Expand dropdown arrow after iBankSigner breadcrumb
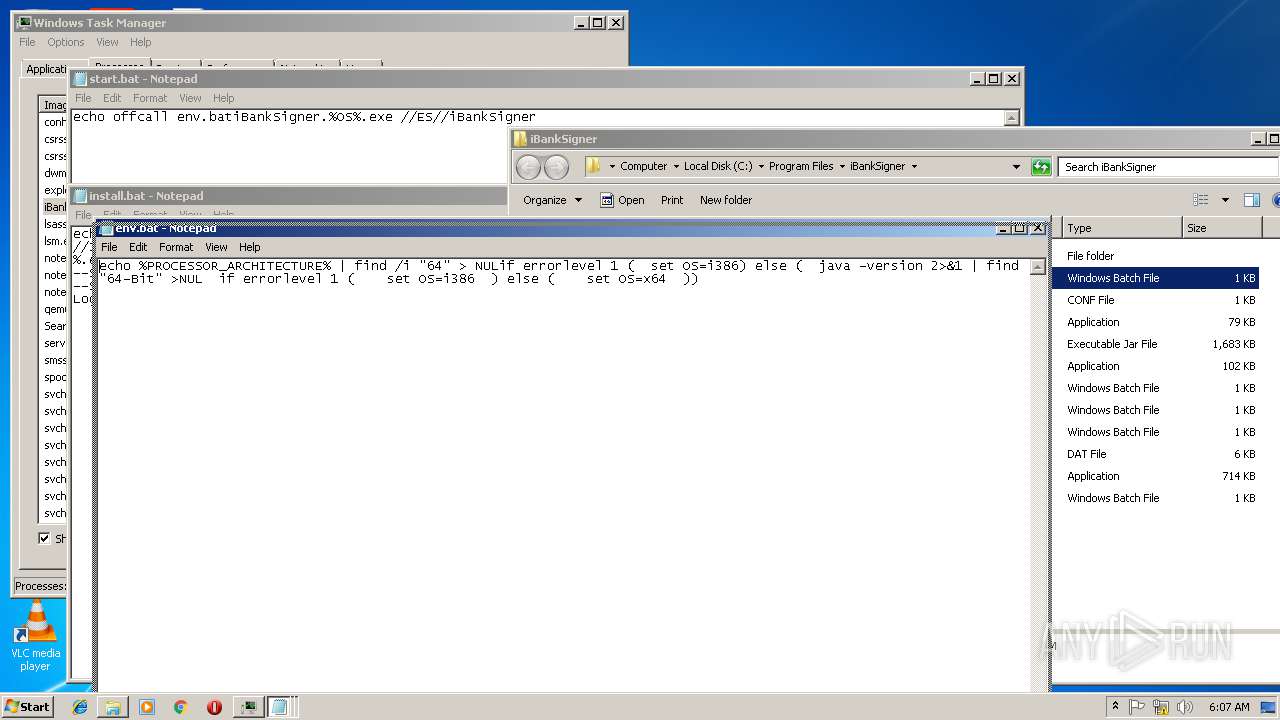The height and width of the screenshot is (720, 1280). pyautogui.click(x=913, y=167)
